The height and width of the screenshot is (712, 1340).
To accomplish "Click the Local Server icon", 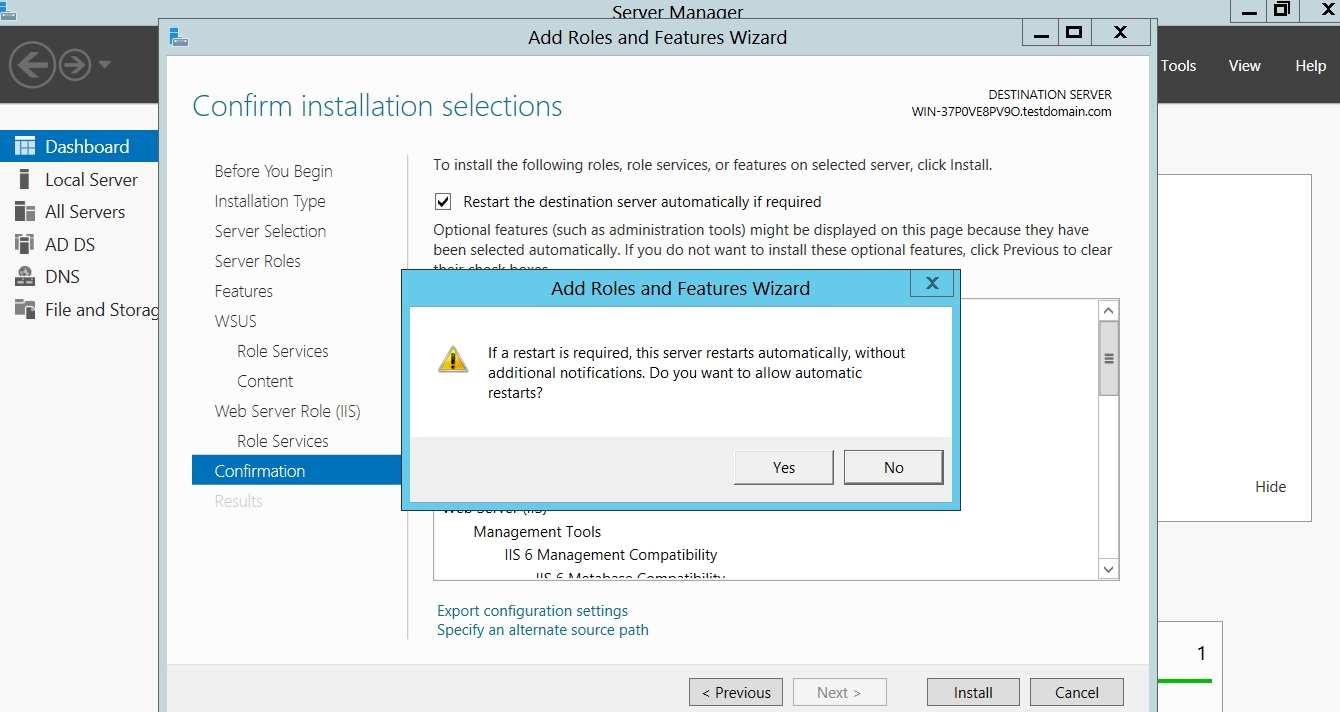I will 25,180.
